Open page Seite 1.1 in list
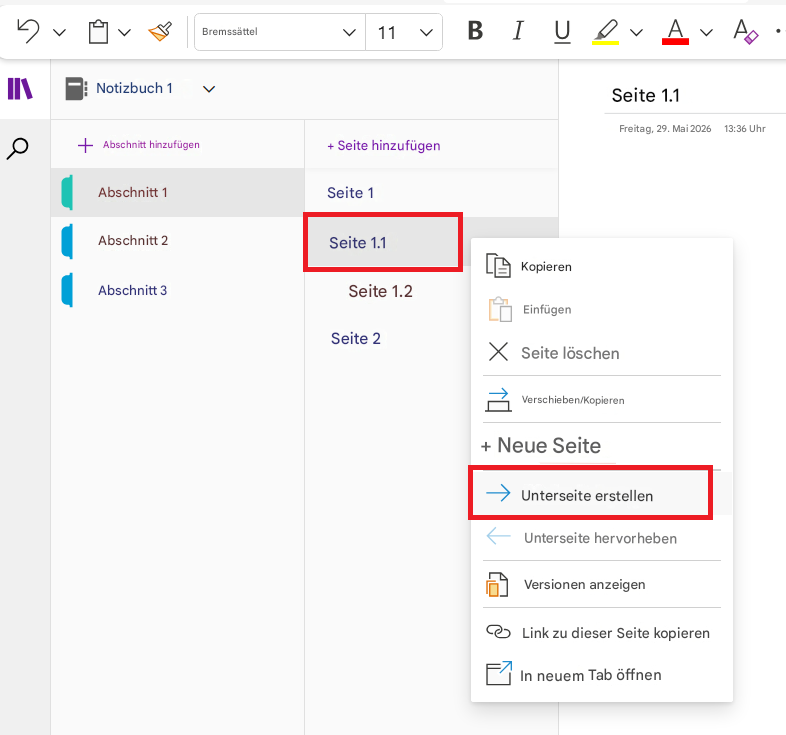Screen dimensions: 786x735 (x=383, y=243)
